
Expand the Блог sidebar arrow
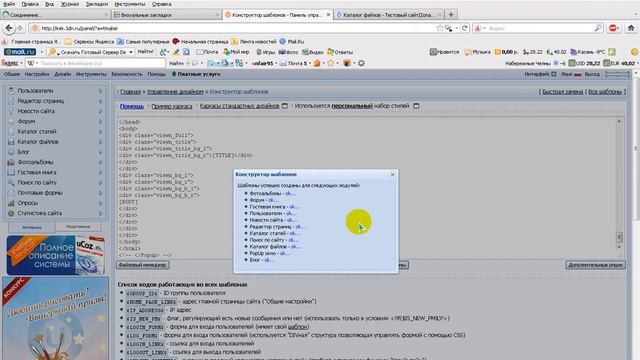100,152
